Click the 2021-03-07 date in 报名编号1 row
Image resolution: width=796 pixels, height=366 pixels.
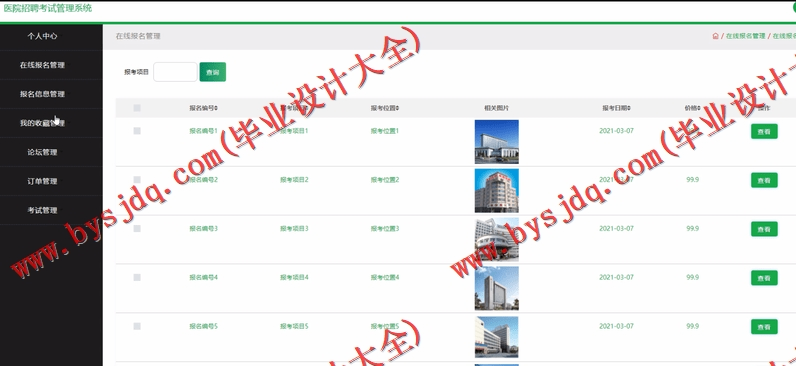[616, 131]
